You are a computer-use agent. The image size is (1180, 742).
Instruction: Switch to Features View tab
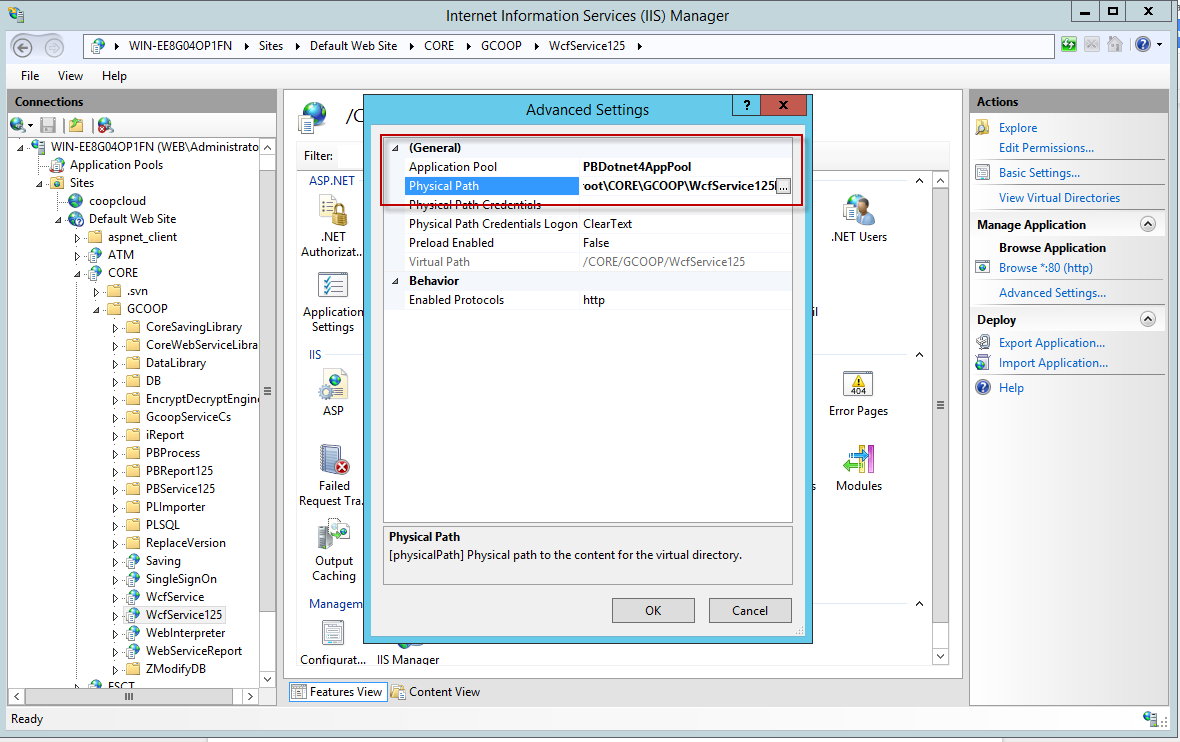(338, 692)
